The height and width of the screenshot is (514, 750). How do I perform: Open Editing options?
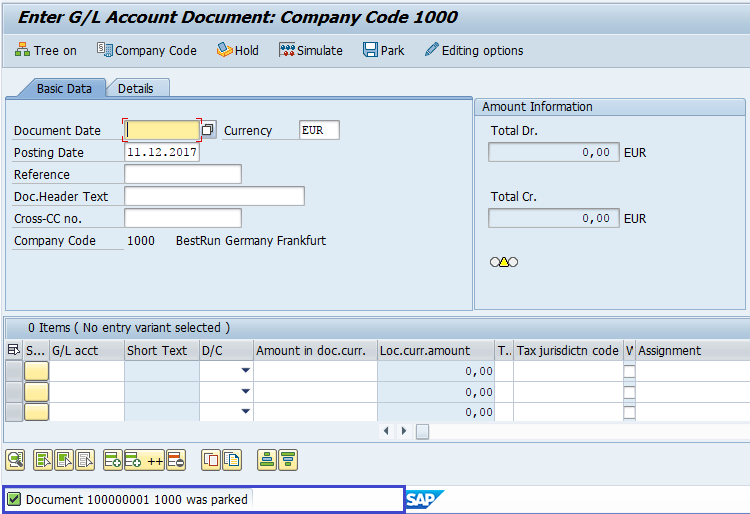coord(473,50)
